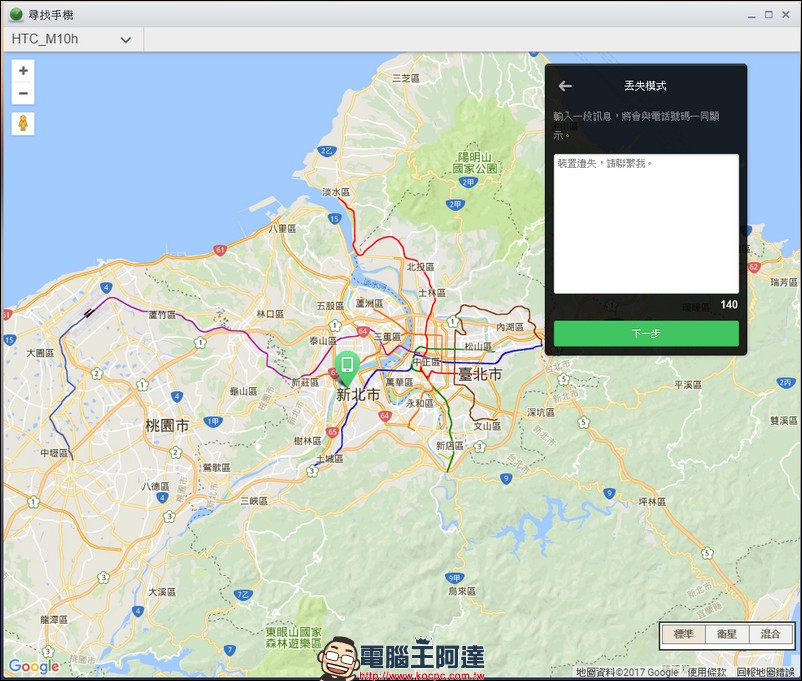Click the 八德區 map label
The height and width of the screenshot is (681, 802).
[155, 486]
